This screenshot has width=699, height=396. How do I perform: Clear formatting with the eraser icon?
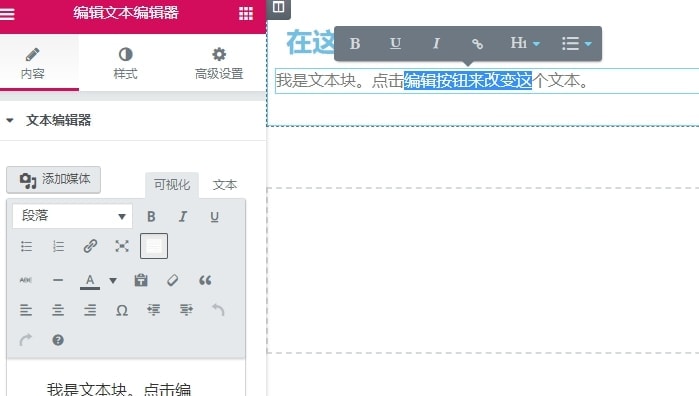173,280
